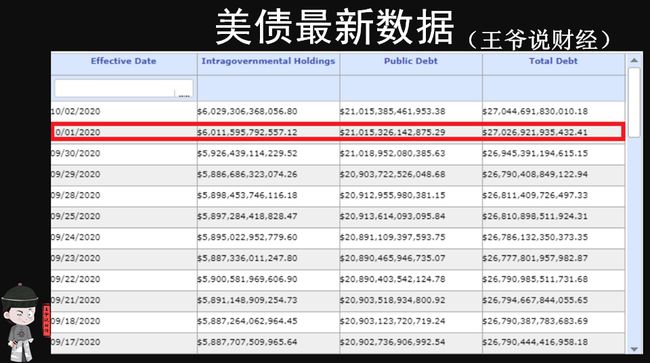Click total debt value $26,945,391,194,615.15

click(x=535, y=153)
